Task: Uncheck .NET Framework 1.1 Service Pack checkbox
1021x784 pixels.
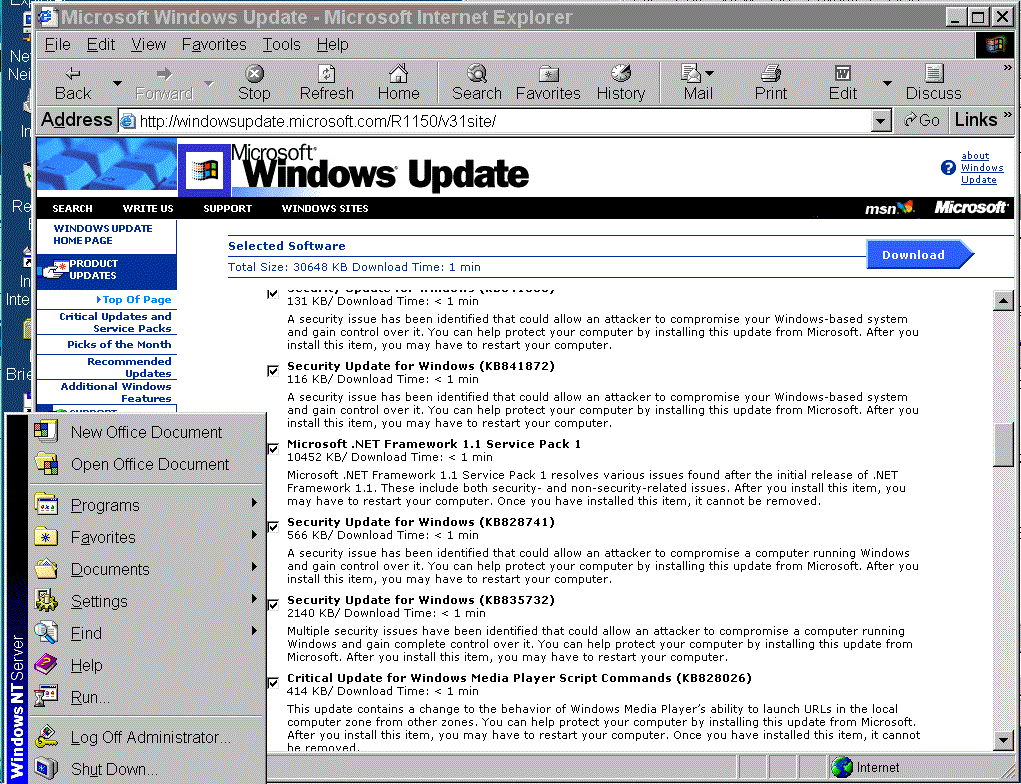Action: pyautogui.click(x=273, y=449)
